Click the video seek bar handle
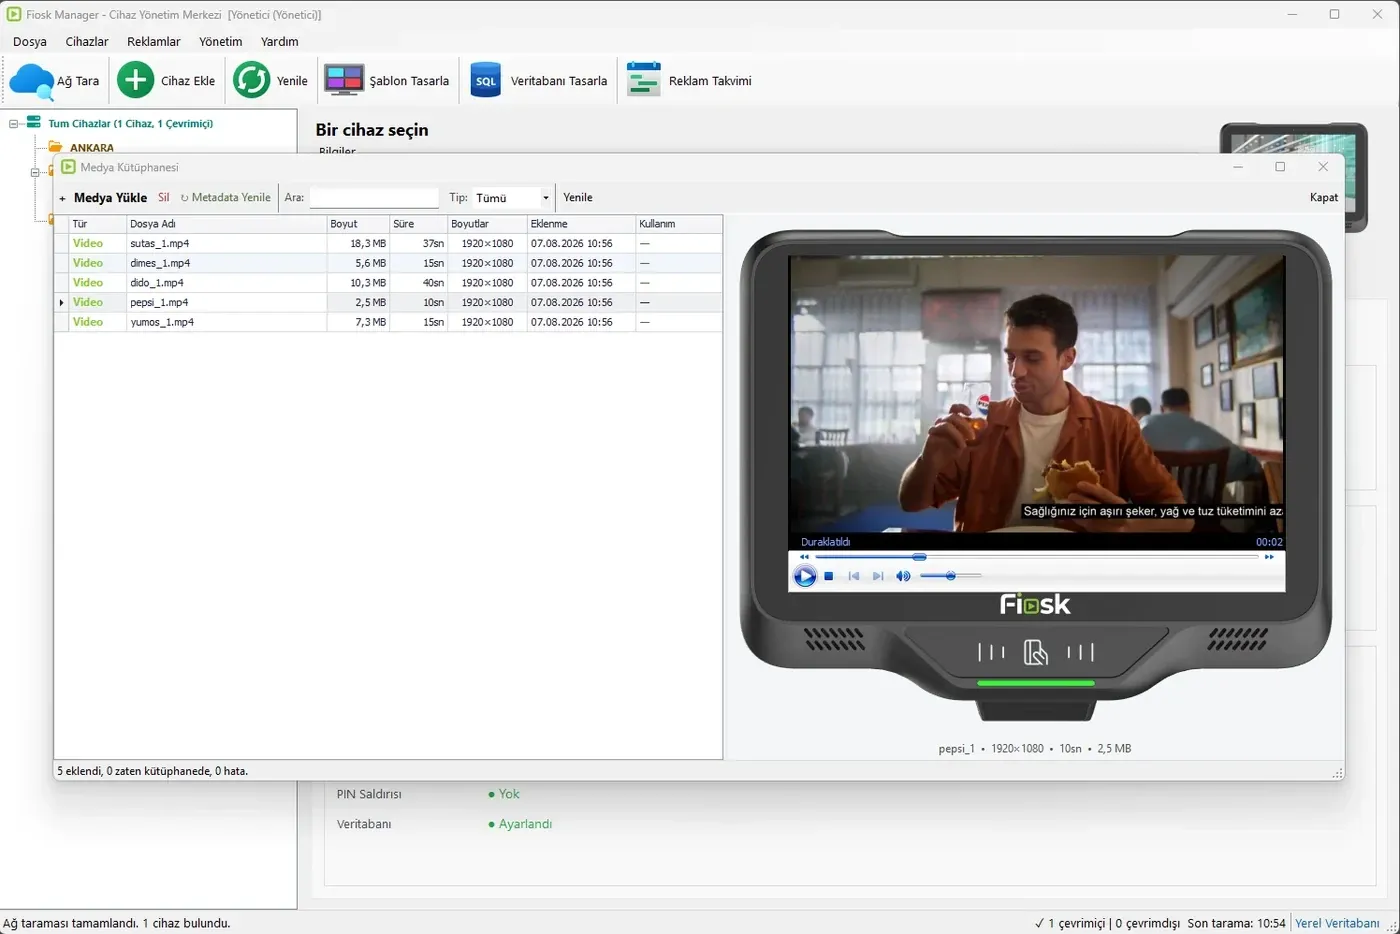The image size is (1400, 934). point(919,557)
